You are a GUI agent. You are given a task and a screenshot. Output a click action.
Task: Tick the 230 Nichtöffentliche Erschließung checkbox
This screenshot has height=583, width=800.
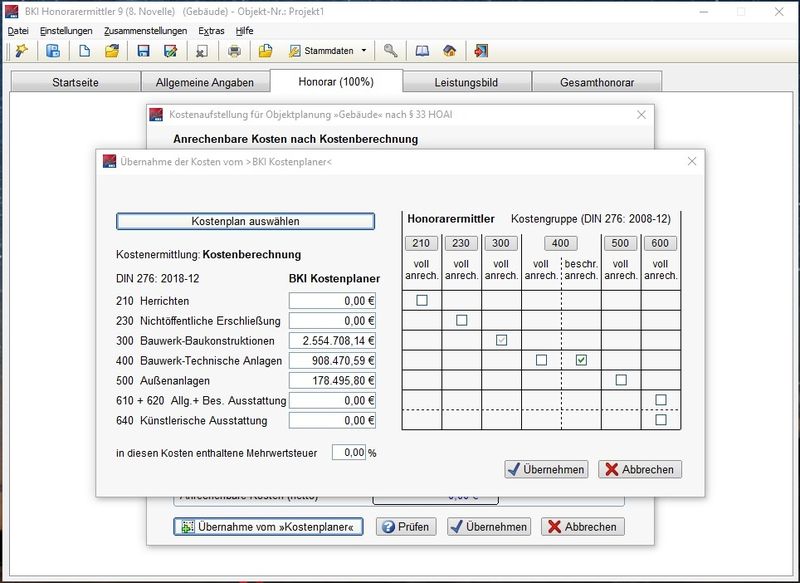(462, 320)
